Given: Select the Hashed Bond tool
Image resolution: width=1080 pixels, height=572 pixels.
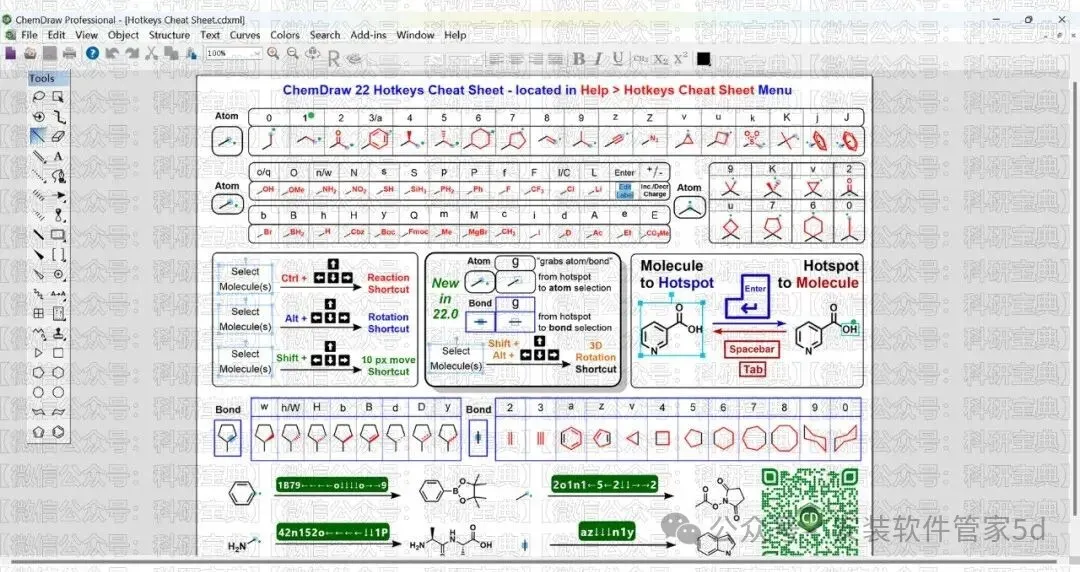Looking at the screenshot, I should click(x=39, y=196).
